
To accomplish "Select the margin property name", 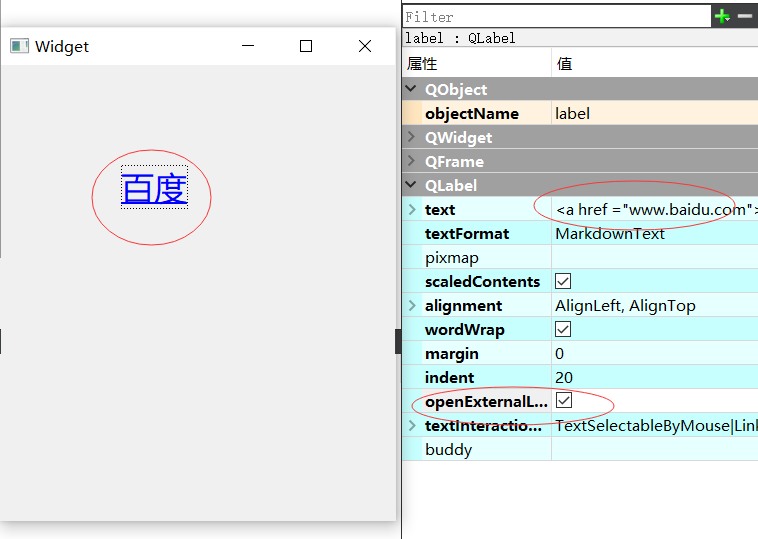I will point(452,354).
